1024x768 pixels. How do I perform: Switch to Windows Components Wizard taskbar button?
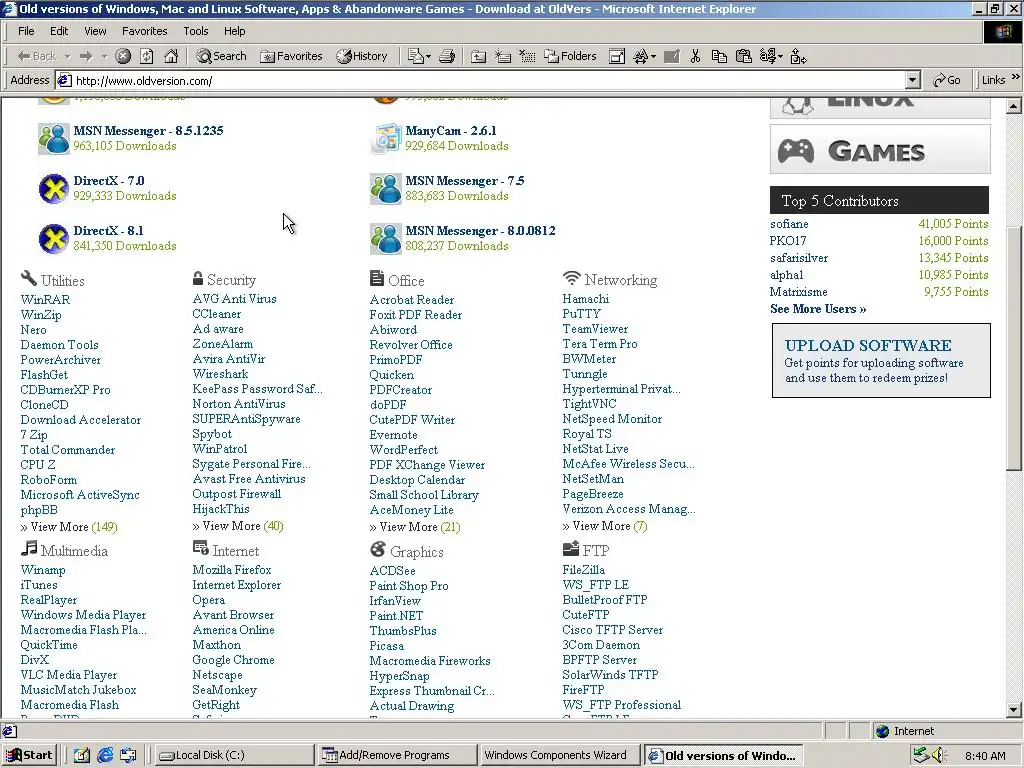[559, 755]
